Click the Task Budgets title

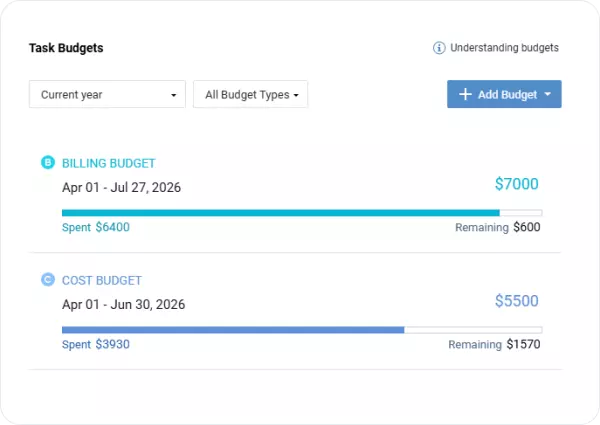tap(66, 48)
